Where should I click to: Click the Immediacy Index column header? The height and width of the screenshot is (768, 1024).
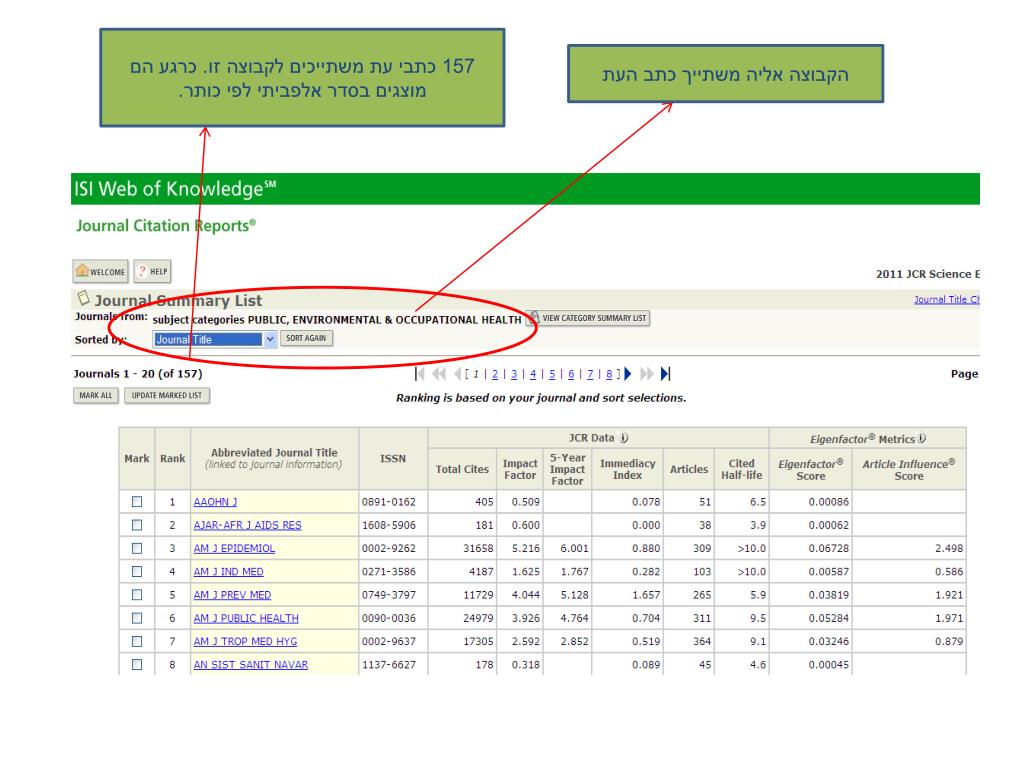628,469
